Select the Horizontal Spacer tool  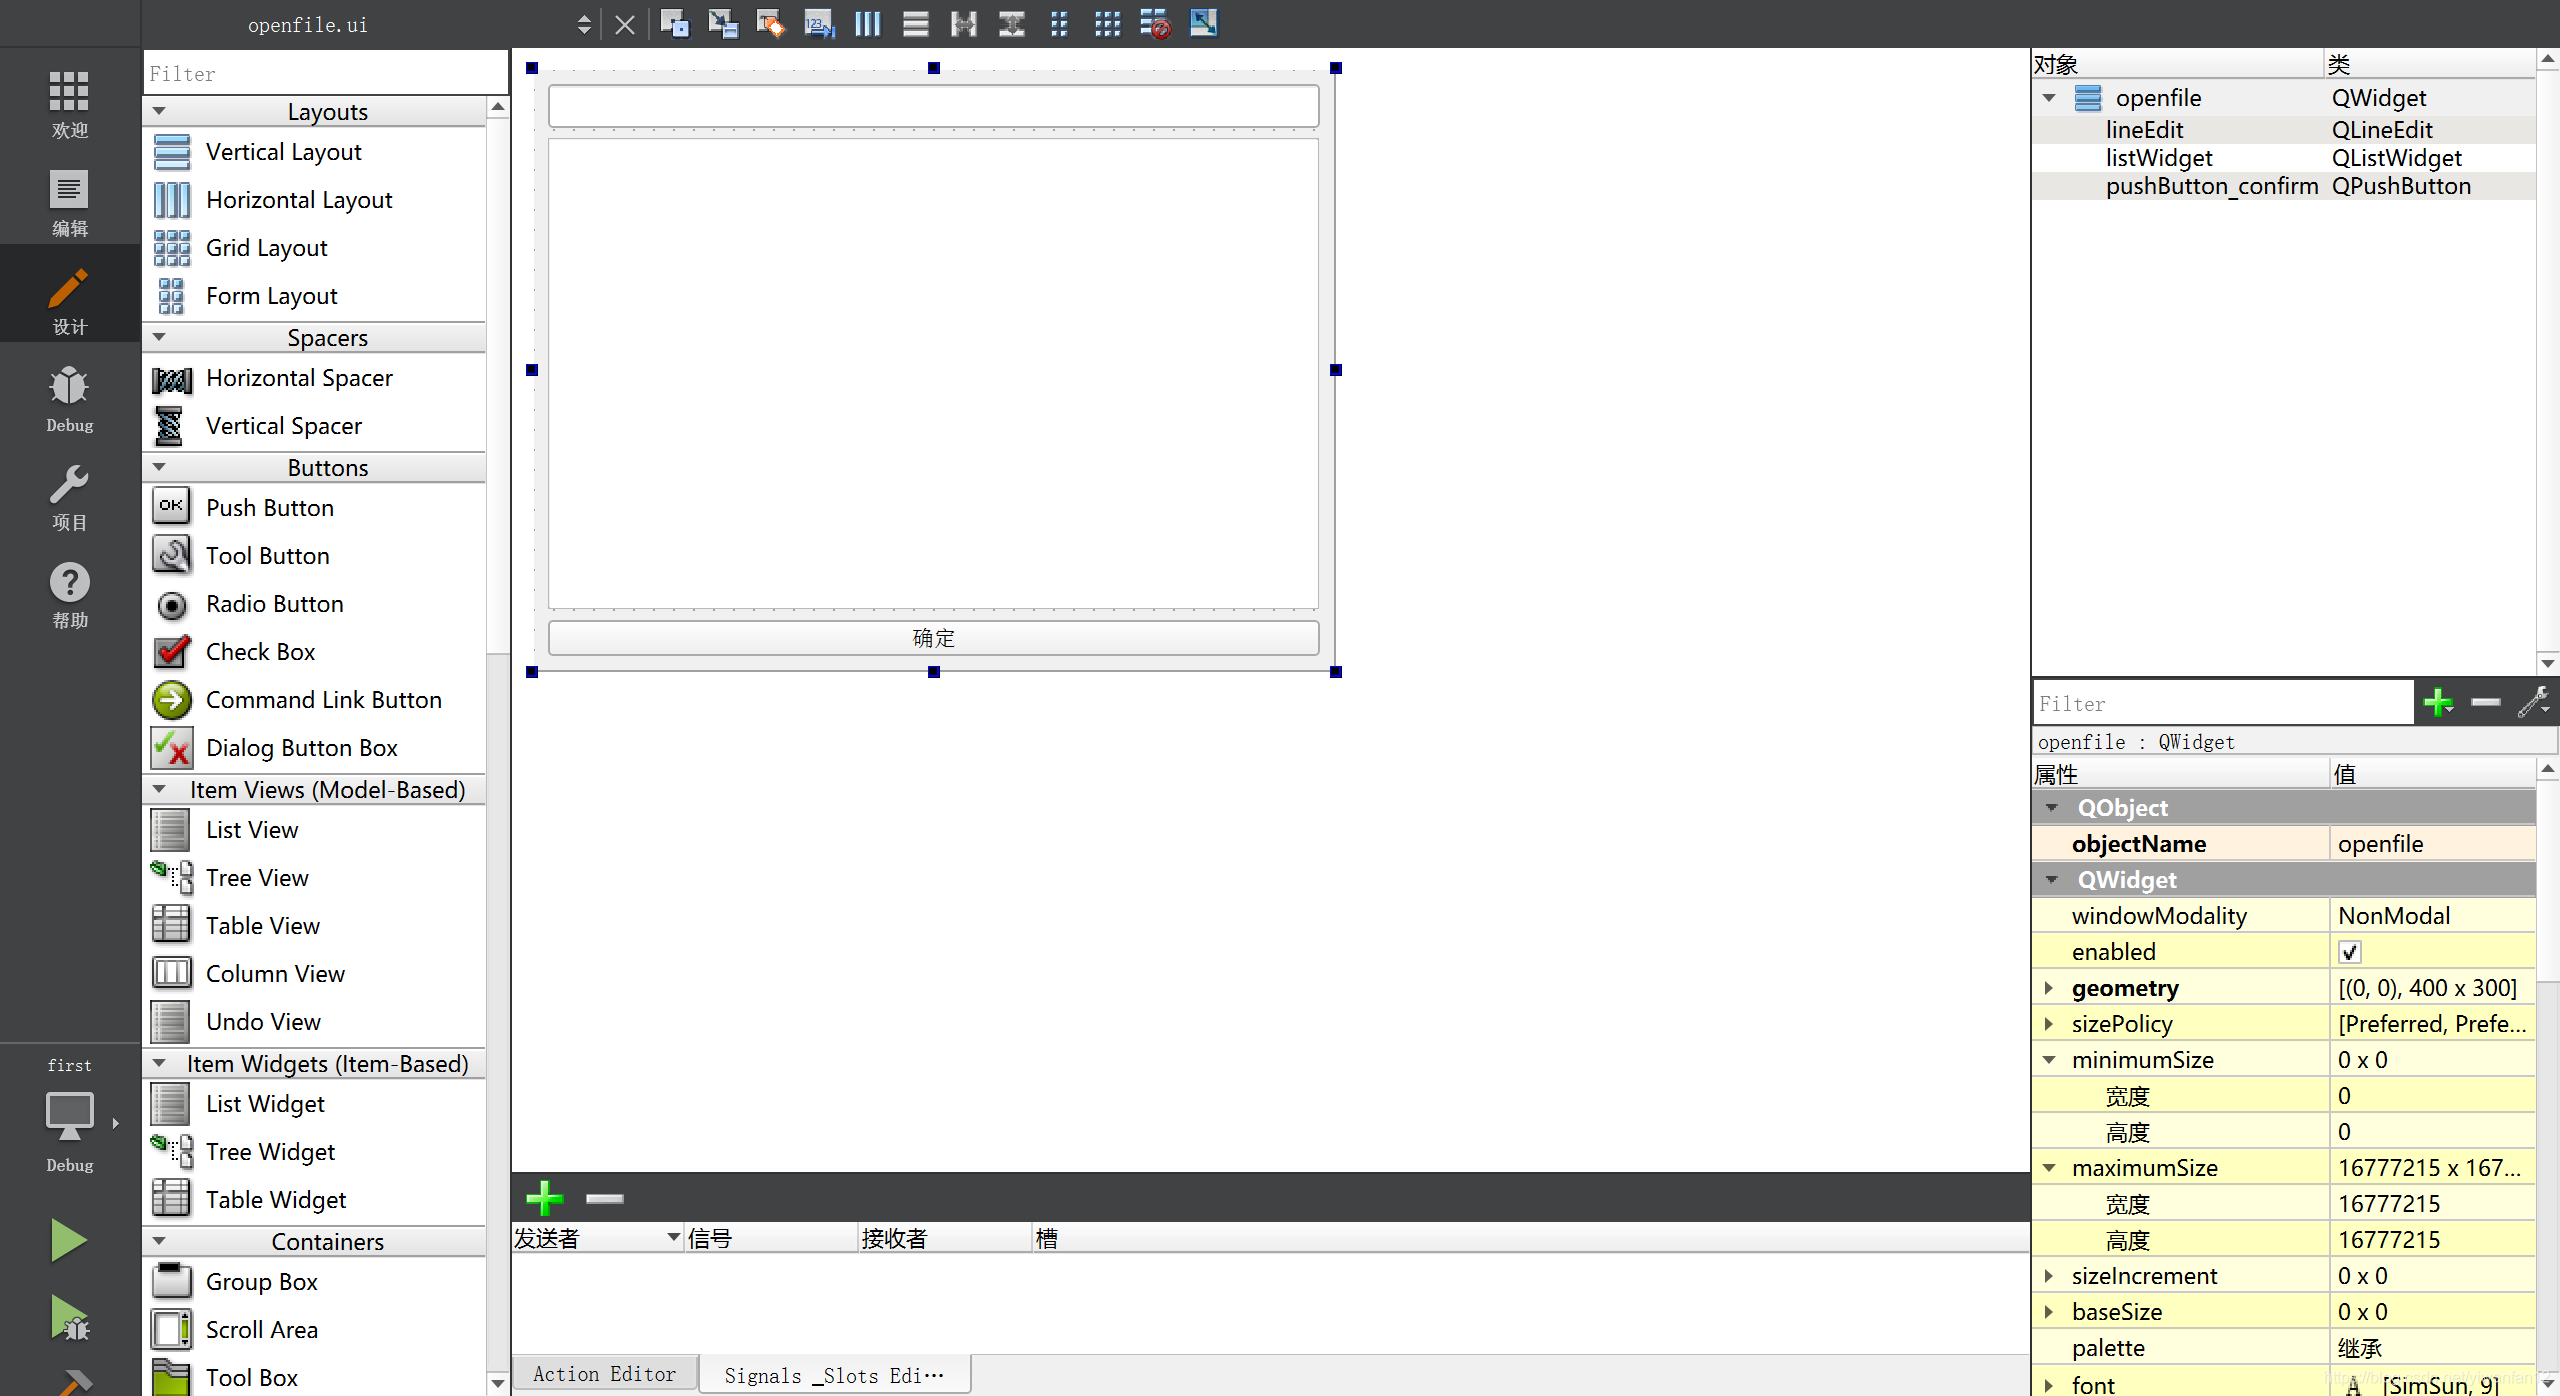(297, 377)
